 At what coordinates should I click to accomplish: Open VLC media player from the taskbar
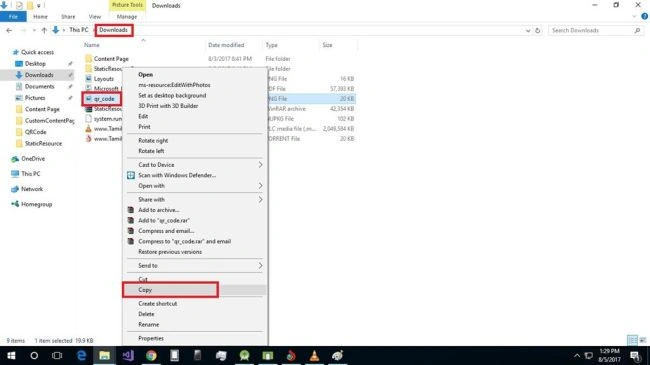(314, 355)
